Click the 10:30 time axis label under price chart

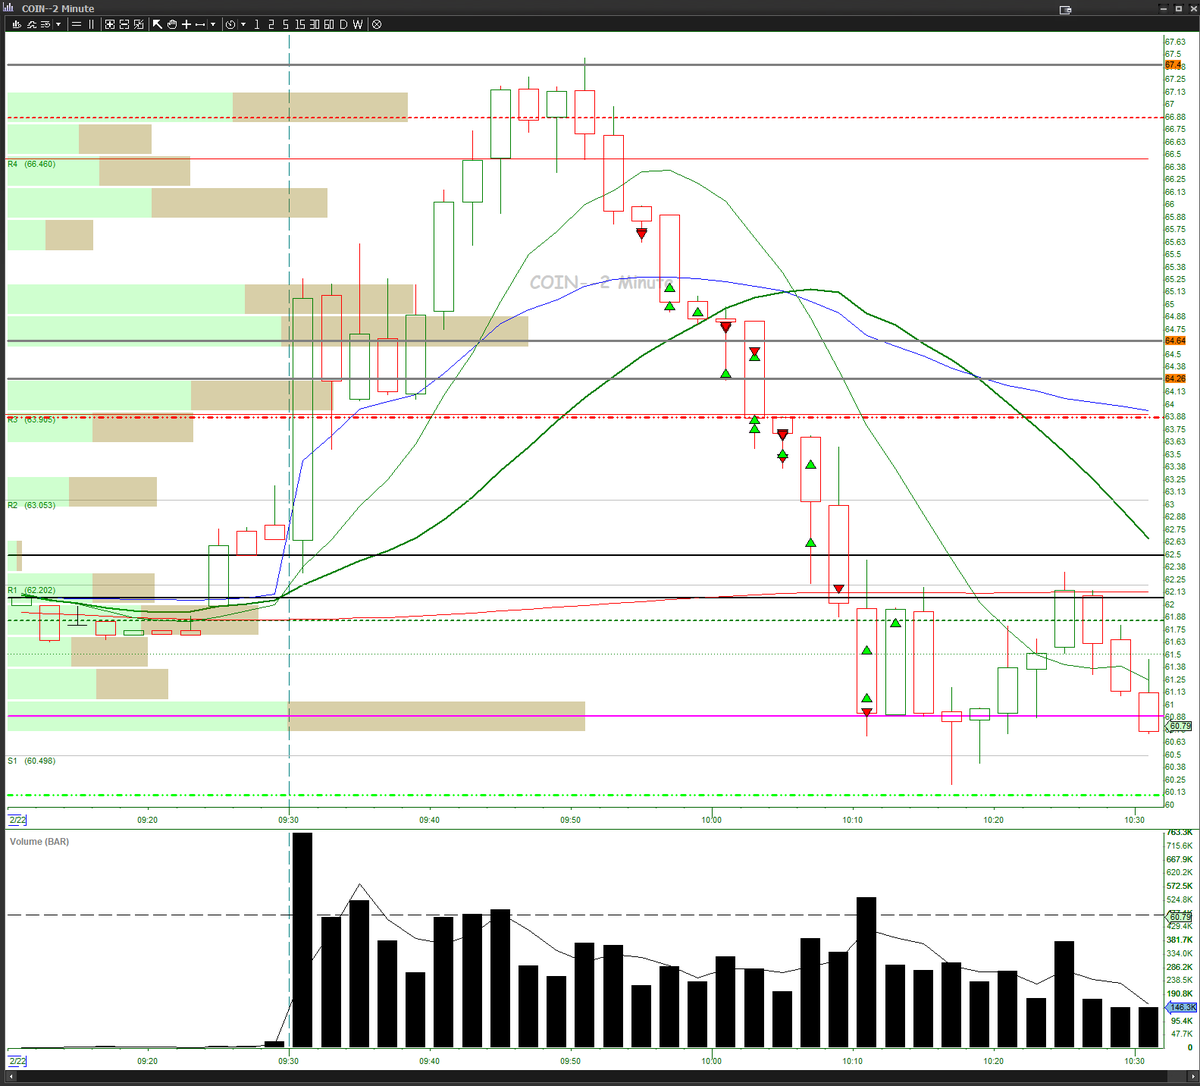point(1135,820)
